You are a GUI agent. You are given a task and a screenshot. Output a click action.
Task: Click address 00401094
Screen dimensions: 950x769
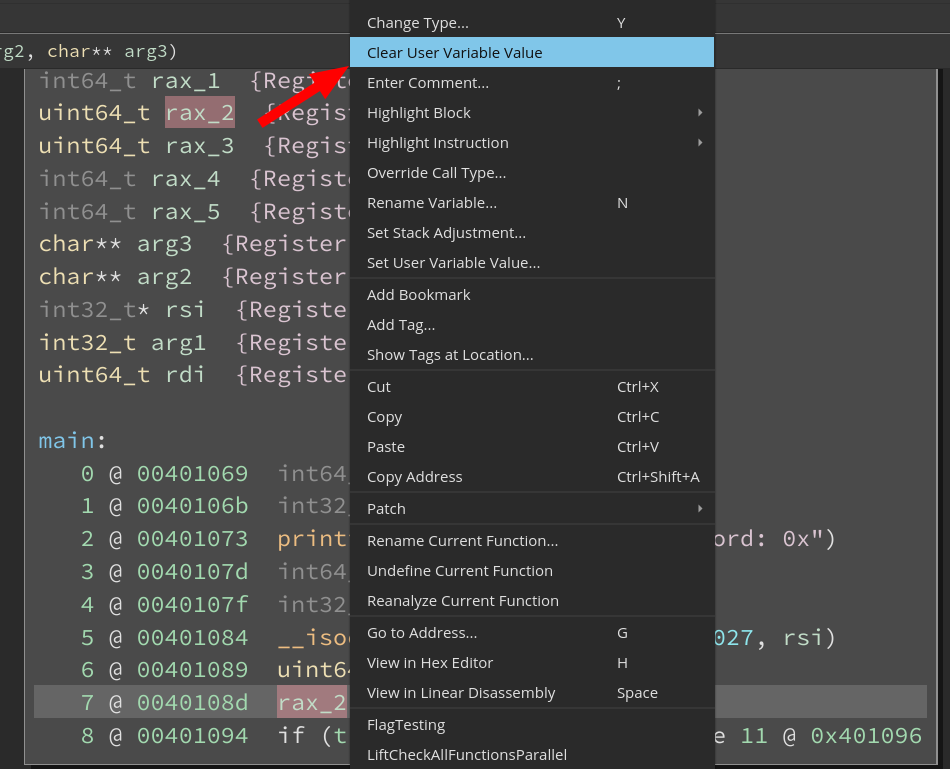click(193, 736)
